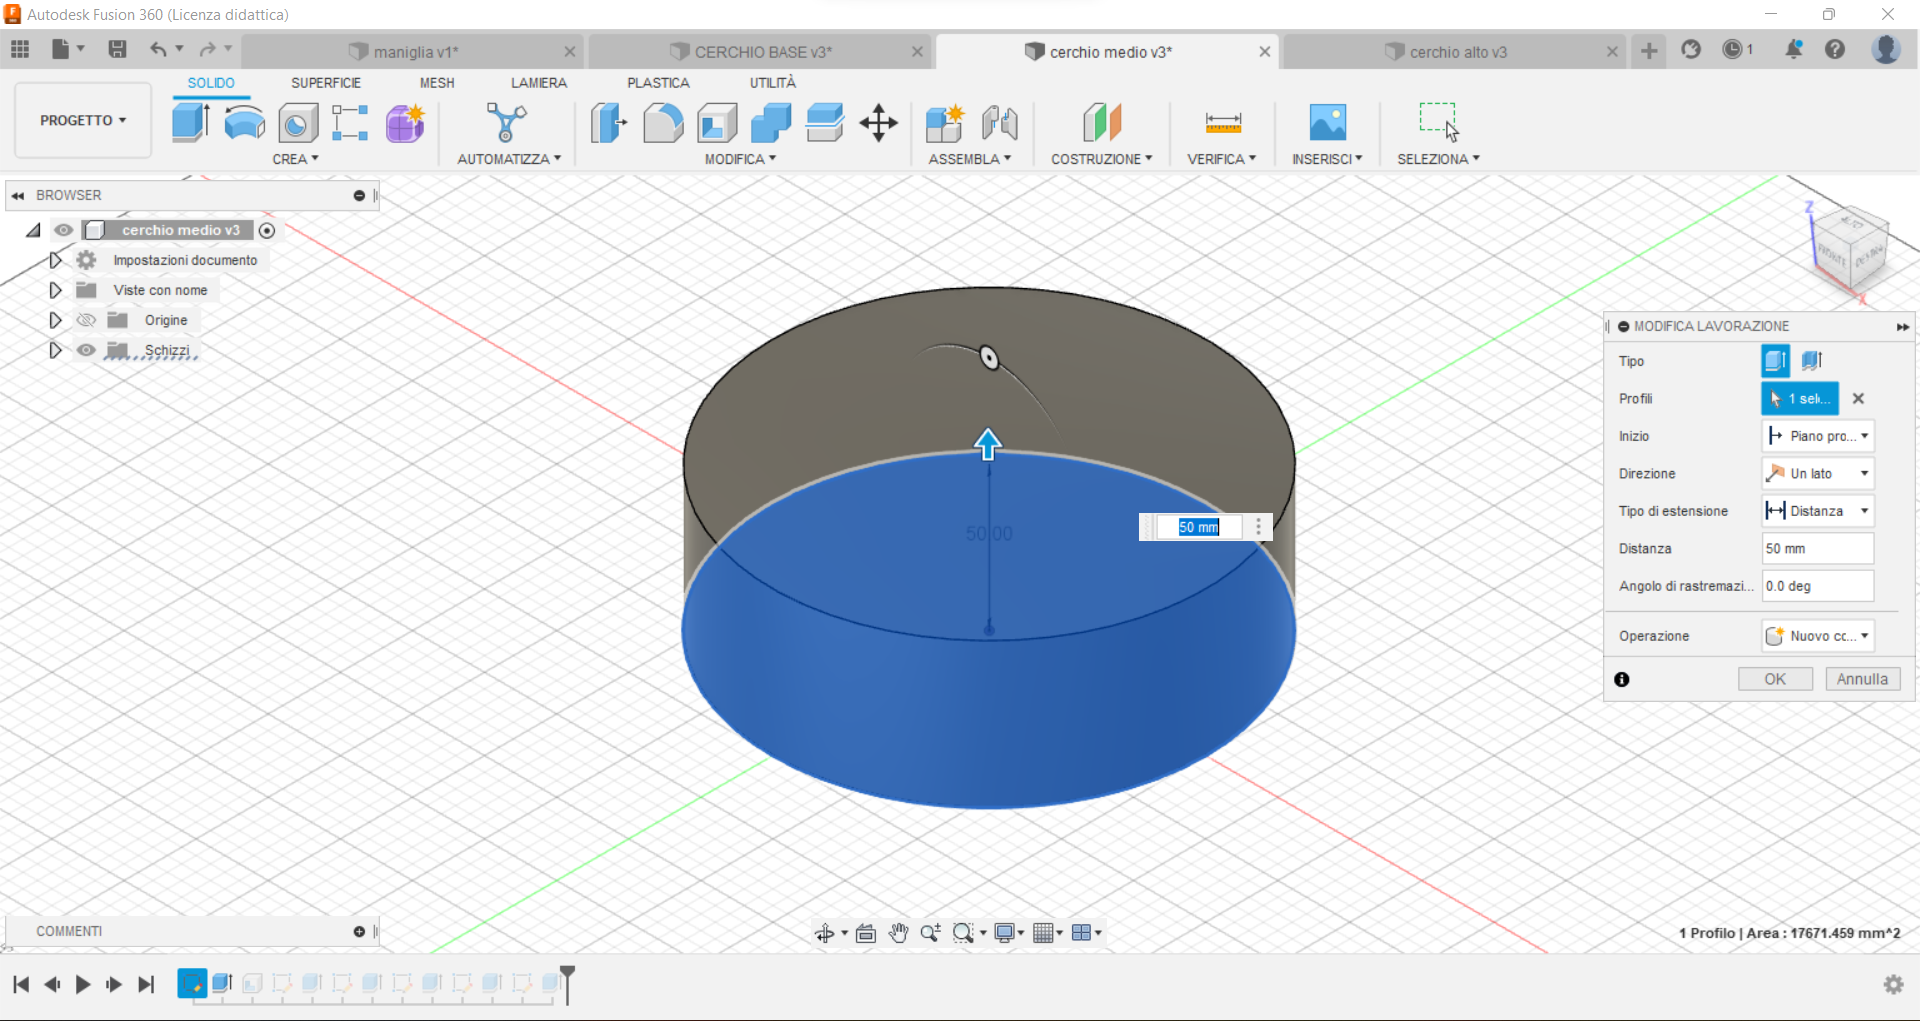Add a new document tab with plus

click(1649, 51)
